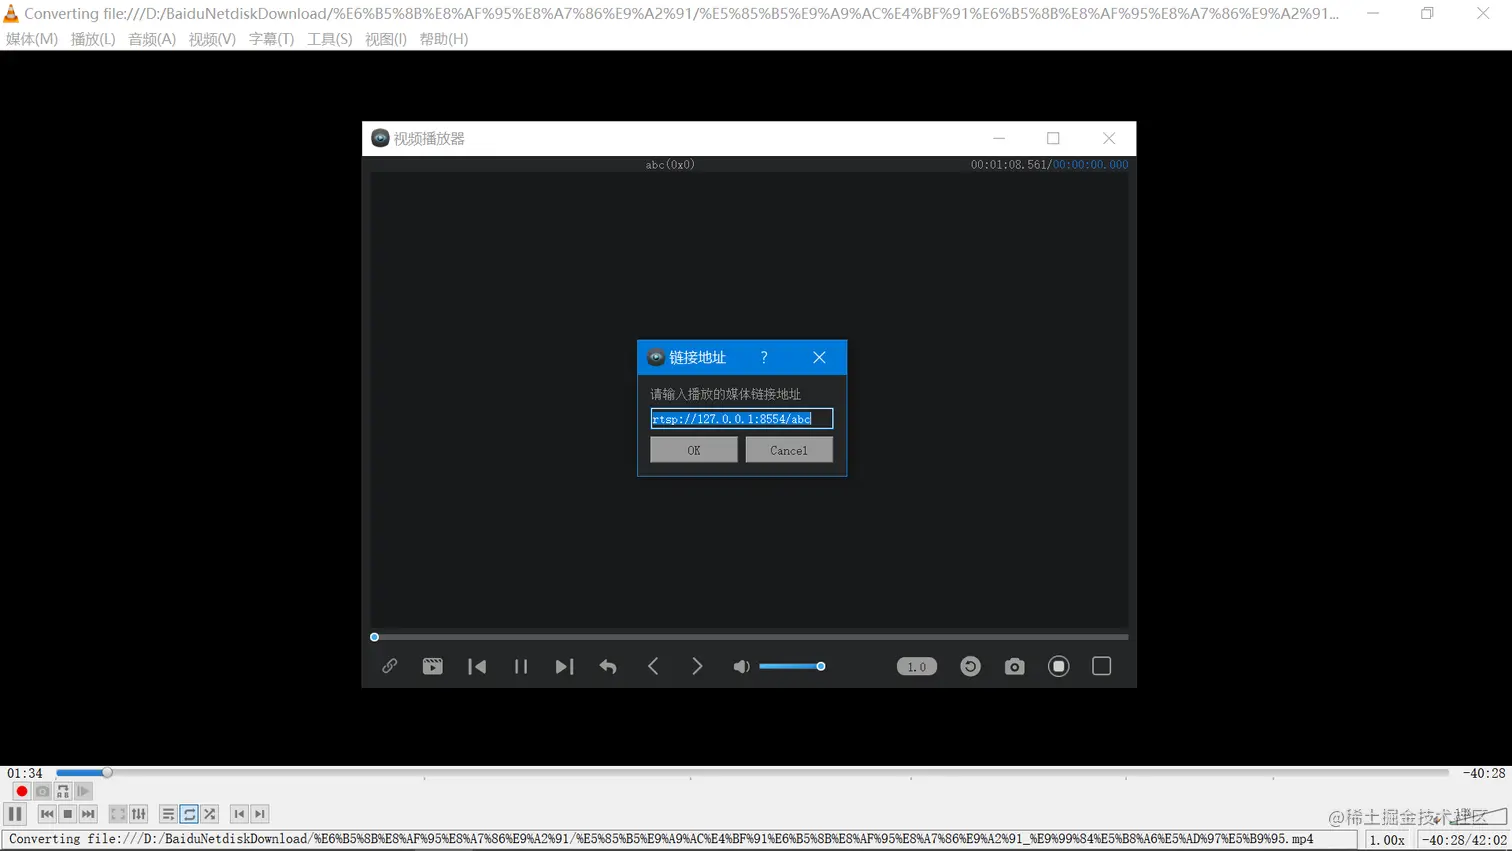This screenshot has width=1512, height=851.
Task: Click the VLC cone icon in title bar
Action: click(11, 14)
